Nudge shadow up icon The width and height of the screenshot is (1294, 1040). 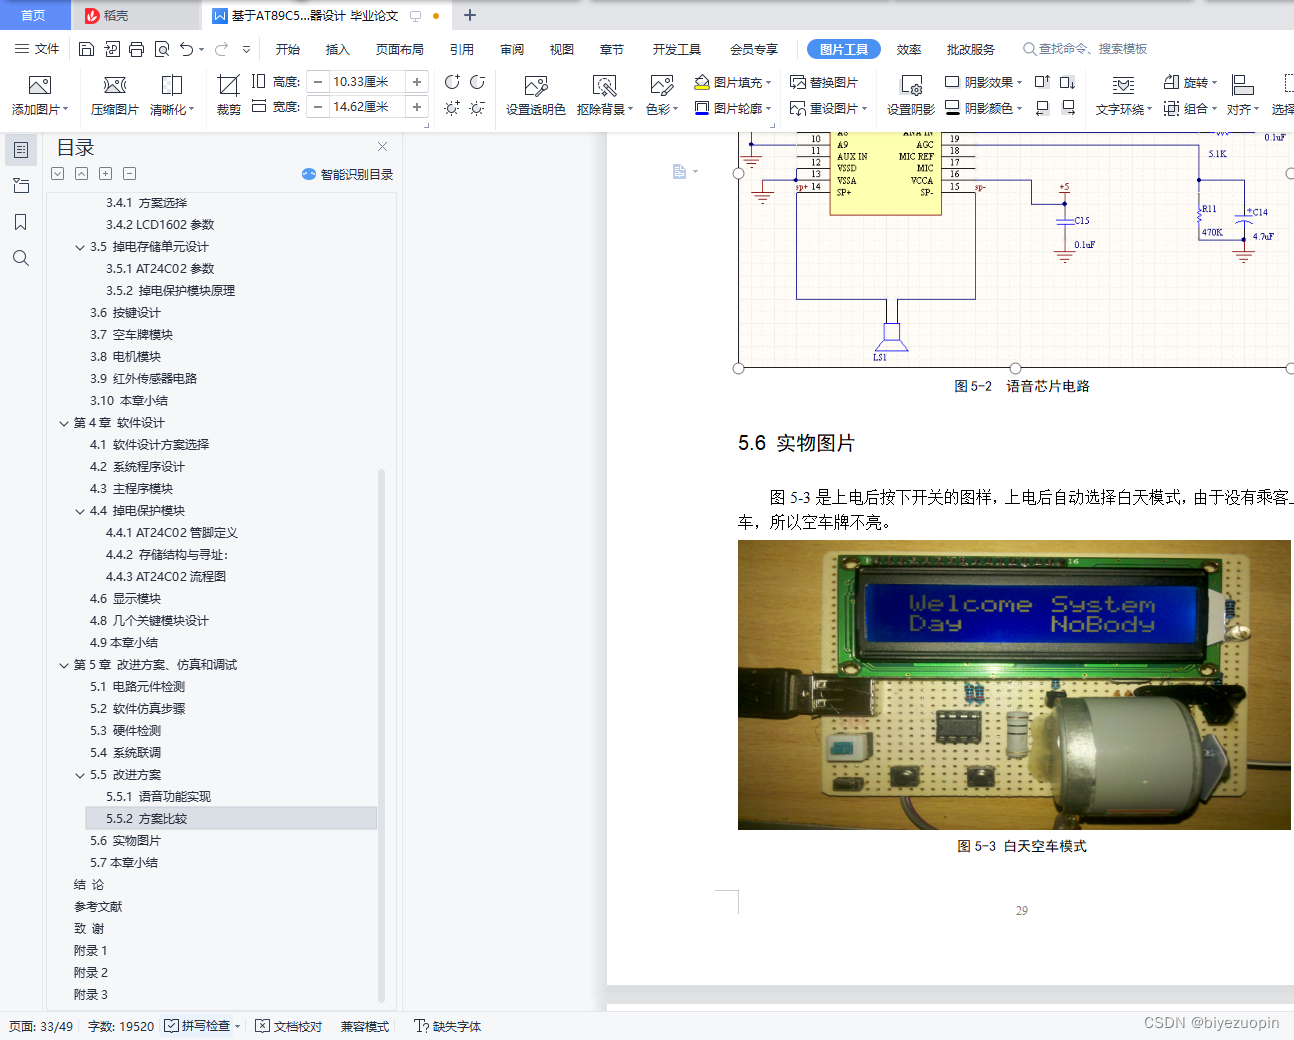tap(1042, 82)
